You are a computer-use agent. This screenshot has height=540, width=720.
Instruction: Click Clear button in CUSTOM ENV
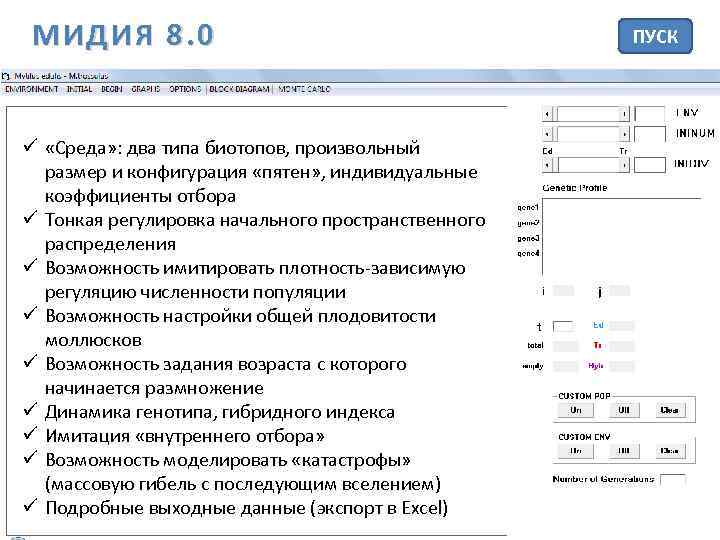(669, 451)
